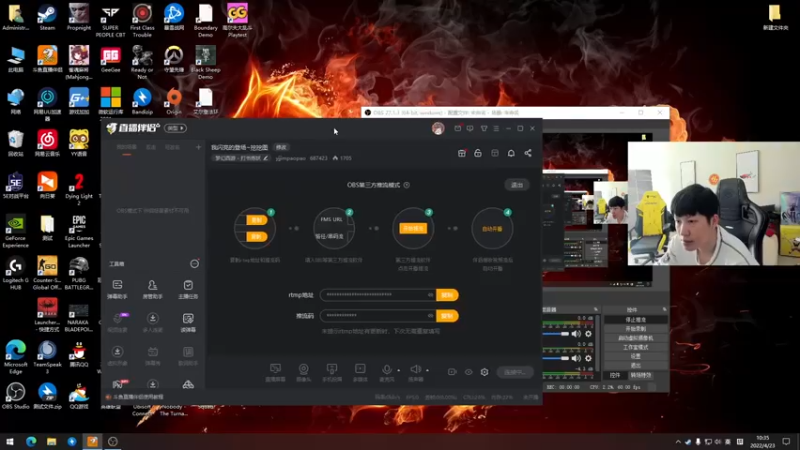
Task: Reveal the rtmp address with its eye icon
Action: 430,295
